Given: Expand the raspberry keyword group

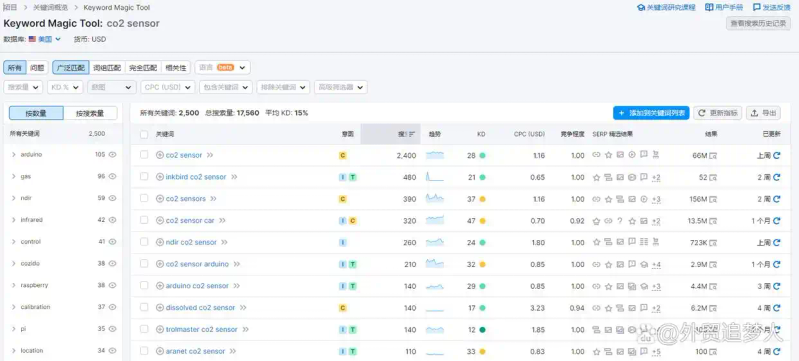Looking at the screenshot, I should pos(14,285).
